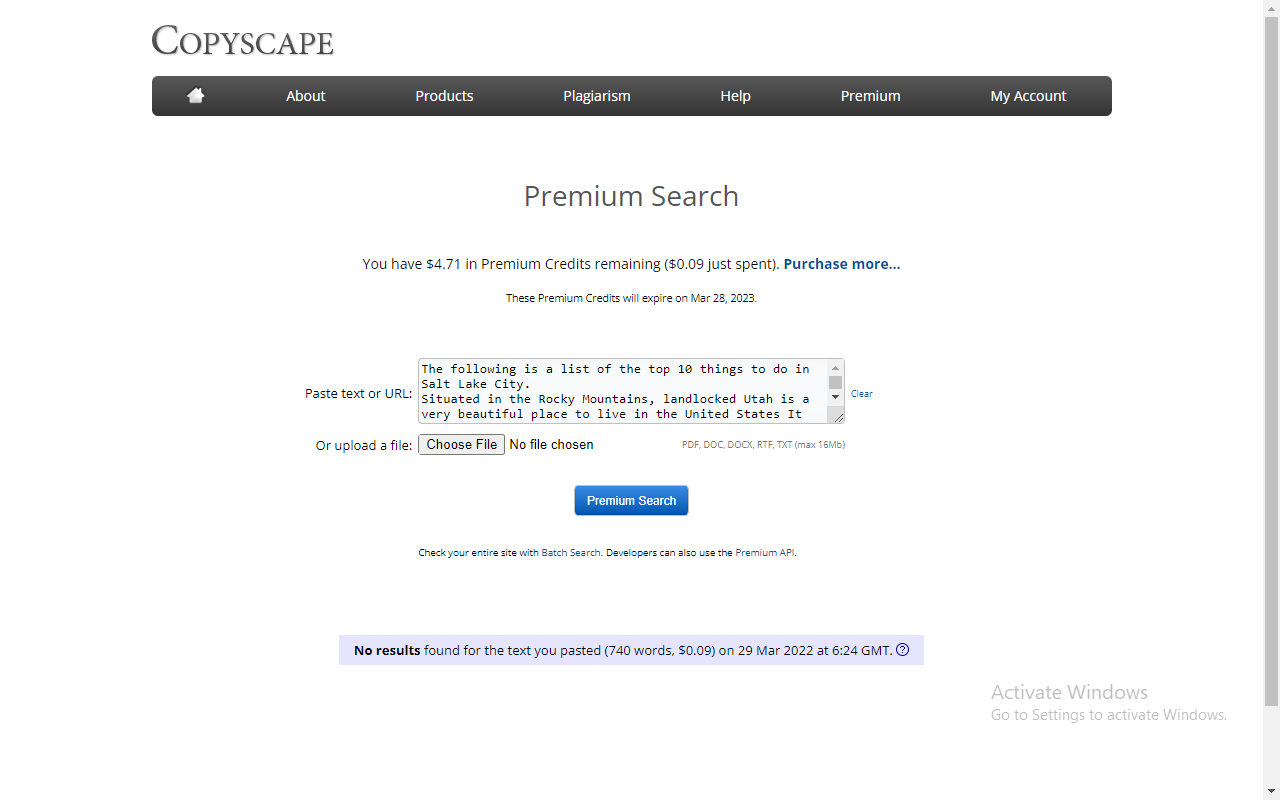
Task: Open the Plagiarism menu
Action: coord(597,96)
